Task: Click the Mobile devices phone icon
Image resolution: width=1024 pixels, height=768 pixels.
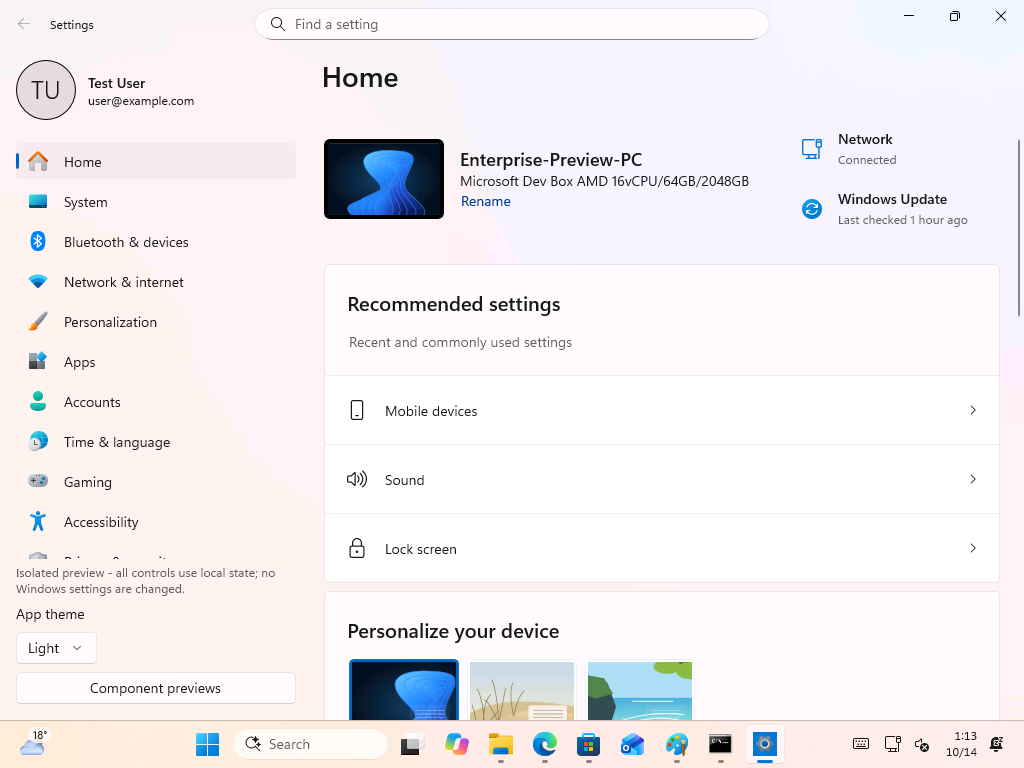Action: 357,410
